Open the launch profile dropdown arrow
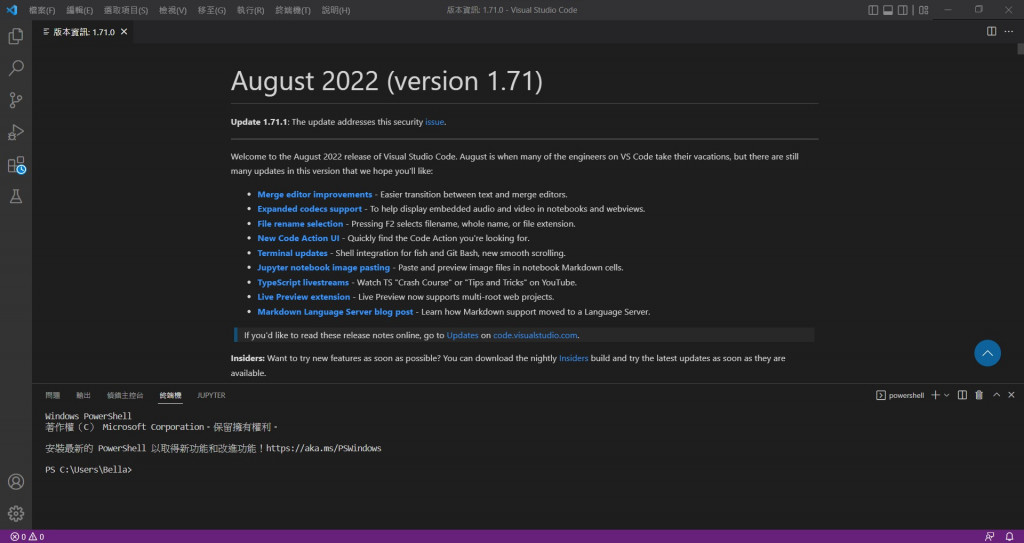The height and width of the screenshot is (543, 1024). (946, 395)
